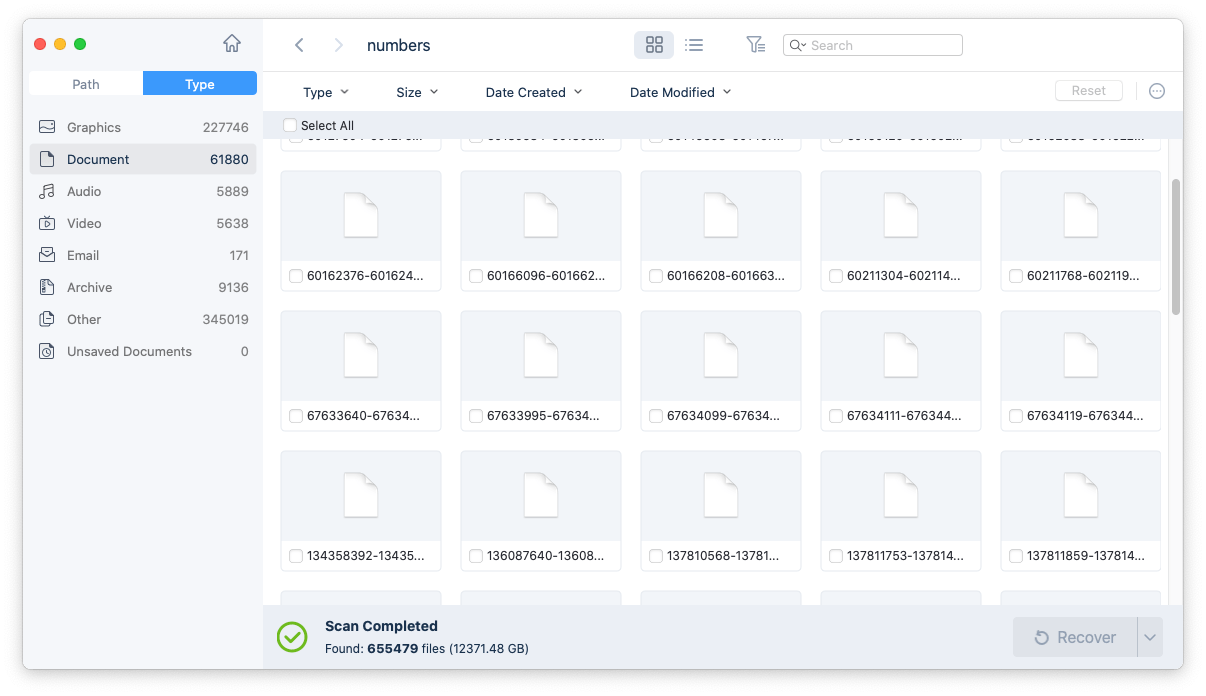Open file thumbnail 60211304-602114...
Viewport: 1206px width, 696px height.
click(x=901, y=216)
